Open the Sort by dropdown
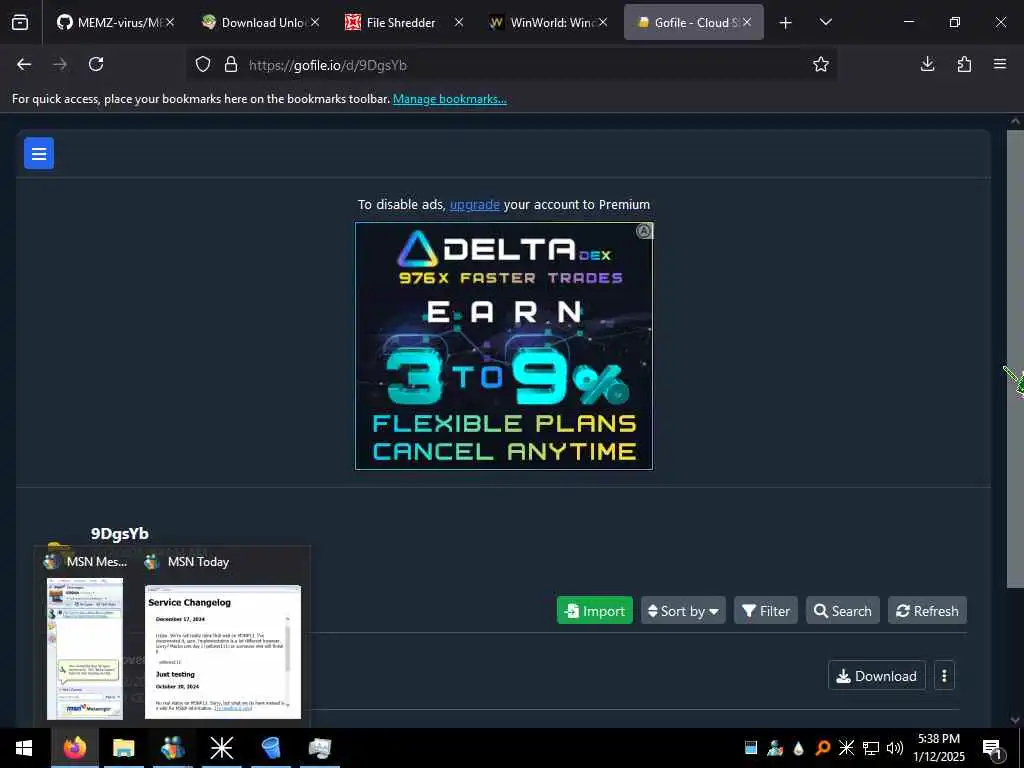The image size is (1024, 768). click(x=683, y=611)
